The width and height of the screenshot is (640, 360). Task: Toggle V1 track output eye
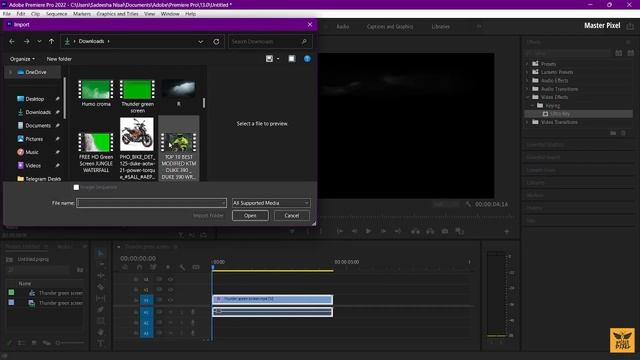click(171, 300)
